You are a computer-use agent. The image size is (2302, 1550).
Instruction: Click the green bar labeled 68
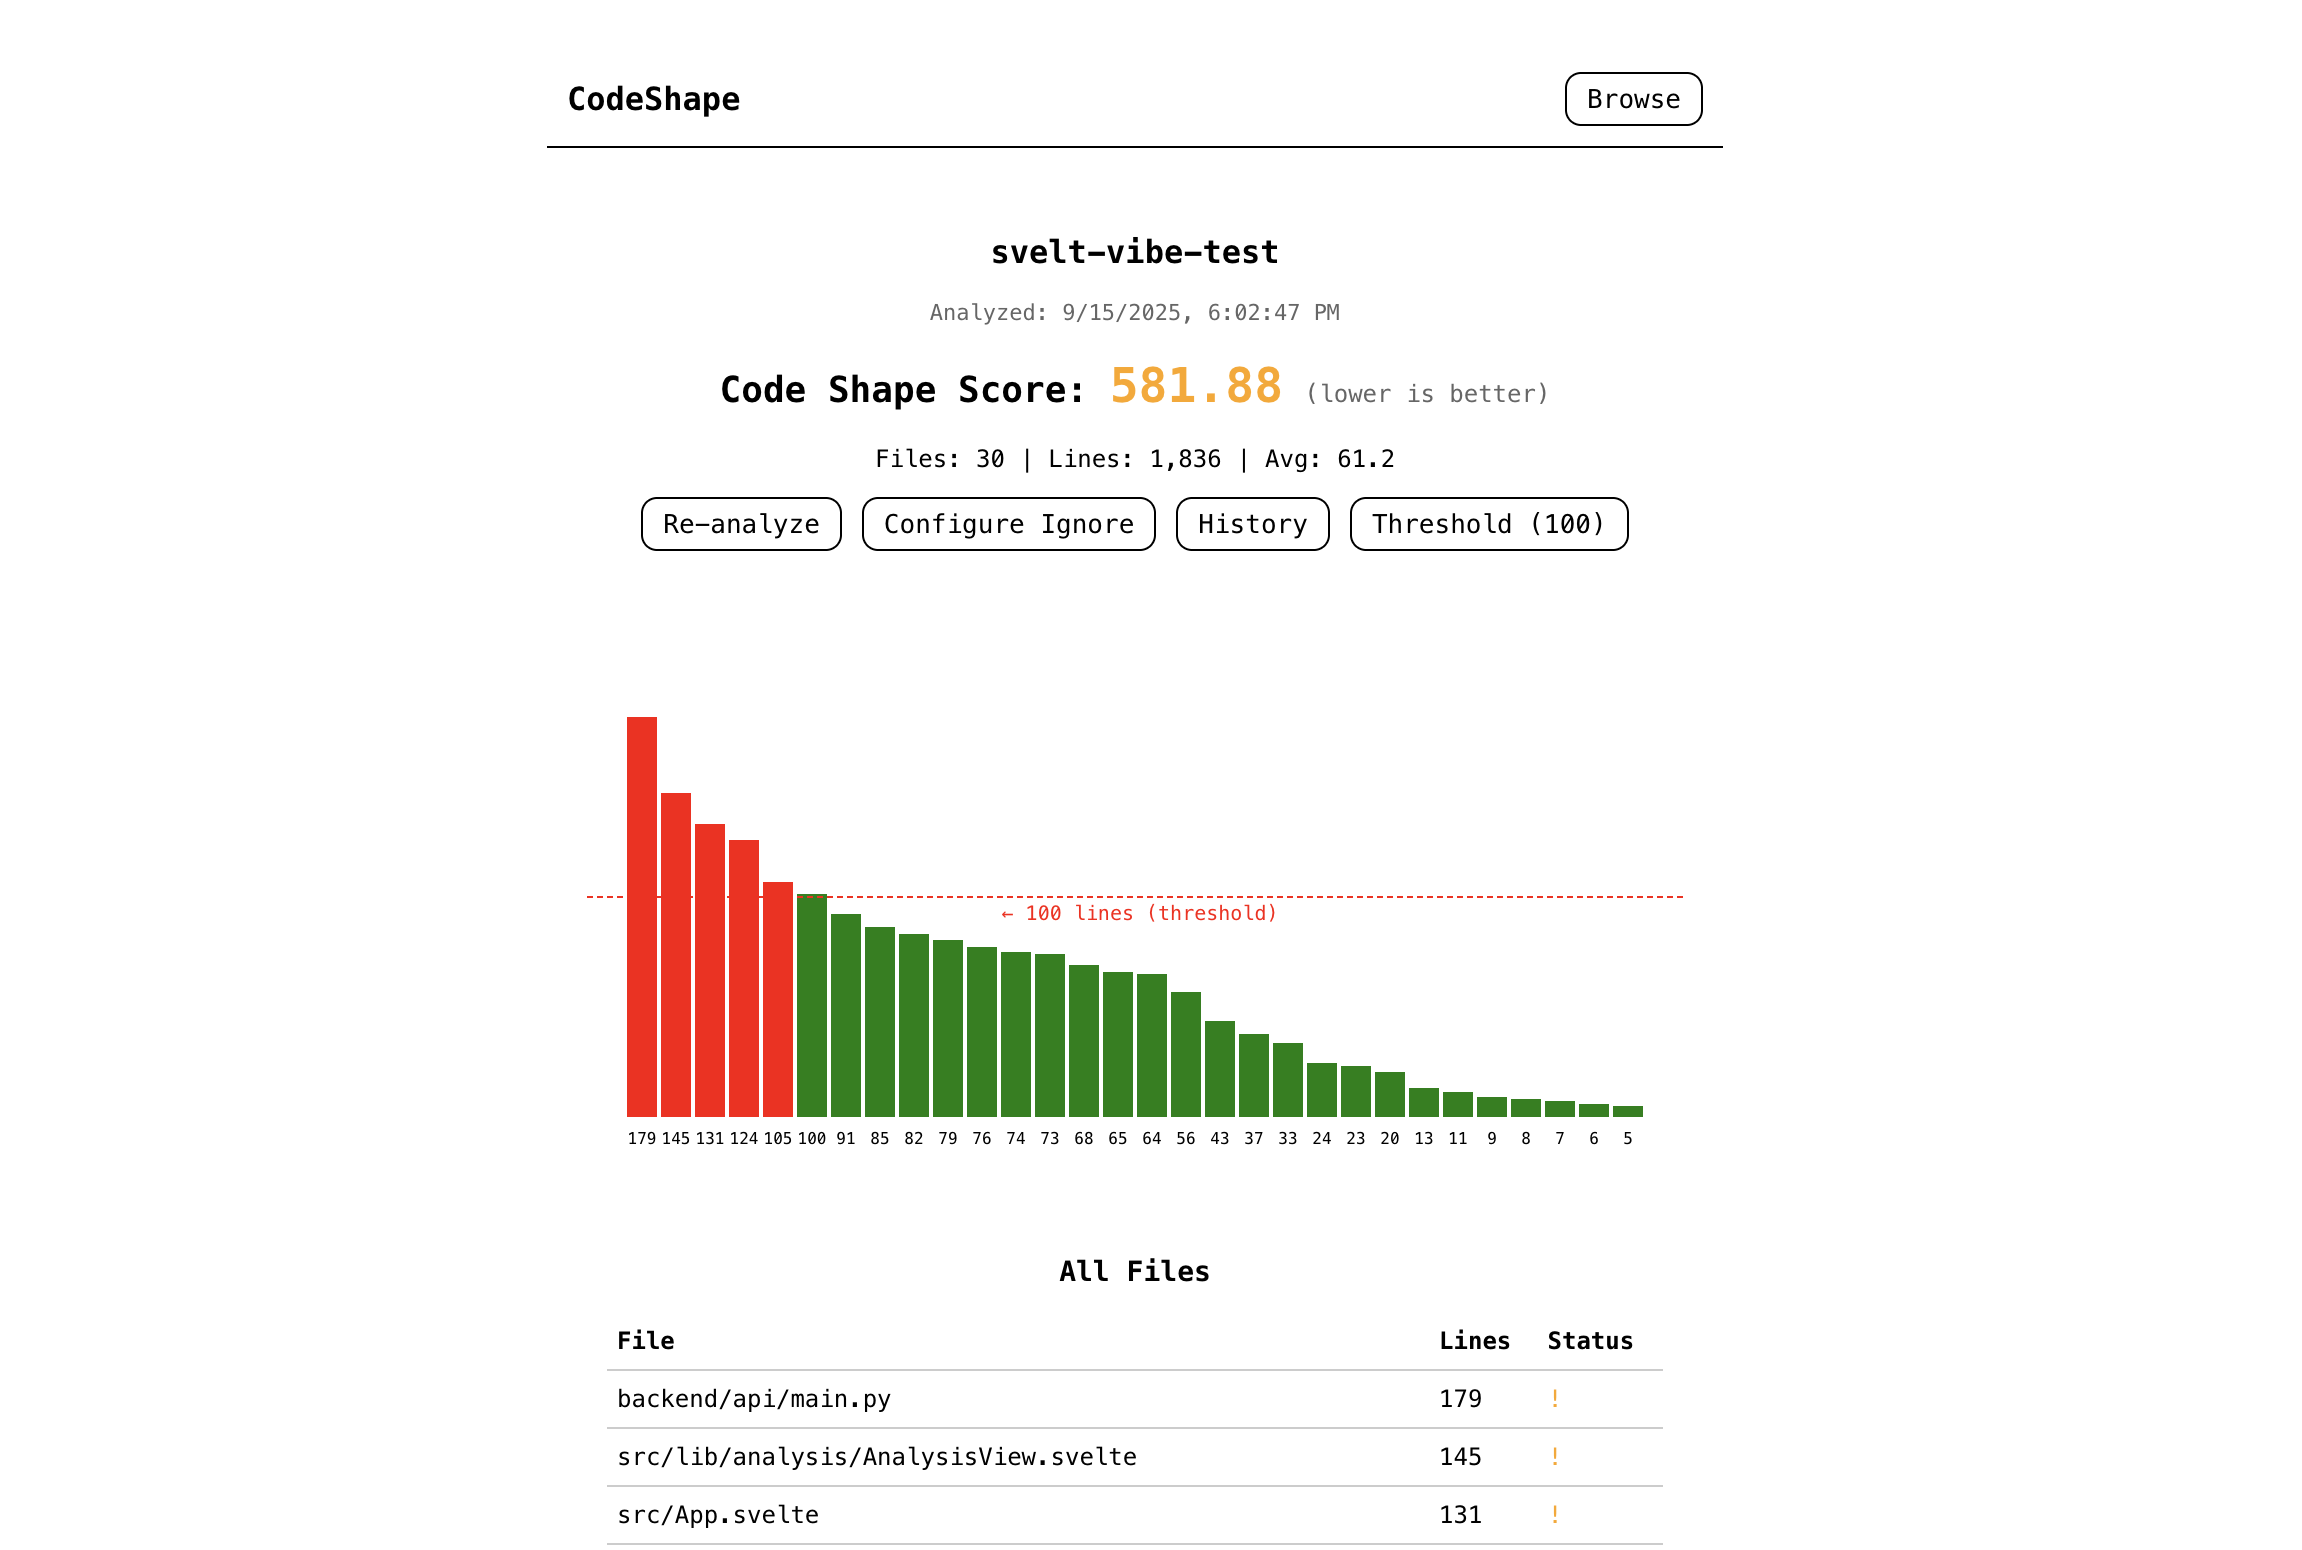(x=1084, y=1040)
